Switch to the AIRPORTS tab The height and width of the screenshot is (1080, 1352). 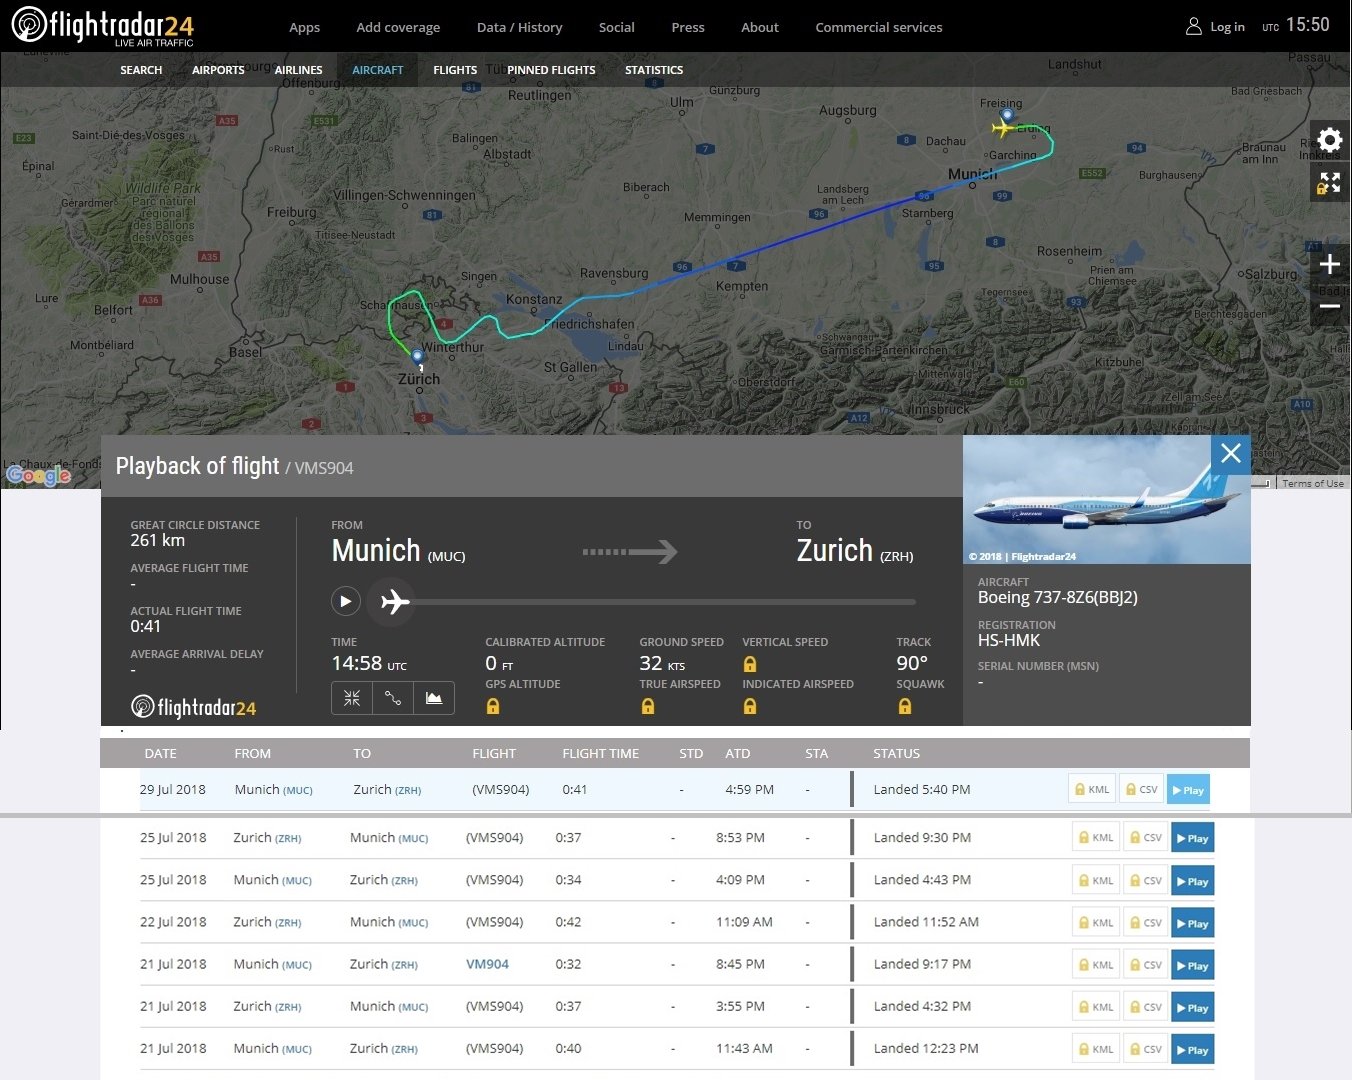pos(218,70)
